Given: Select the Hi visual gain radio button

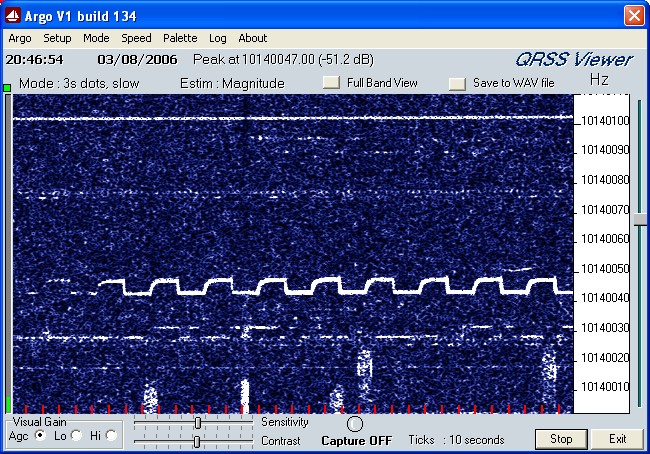Looking at the screenshot, I should coord(111,436).
